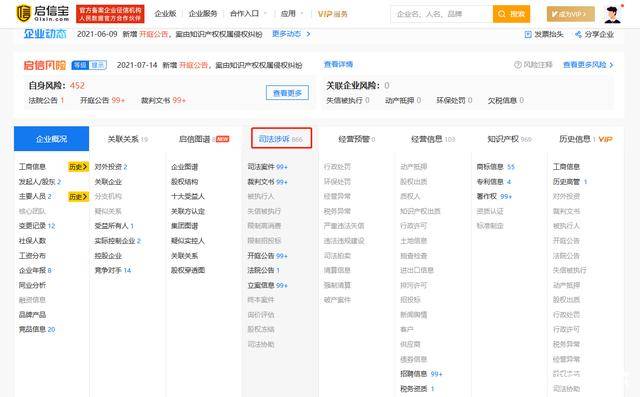Open the 商标信息 55 link
The height and width of the screenshot is (397, 640).
coord(496,166)
